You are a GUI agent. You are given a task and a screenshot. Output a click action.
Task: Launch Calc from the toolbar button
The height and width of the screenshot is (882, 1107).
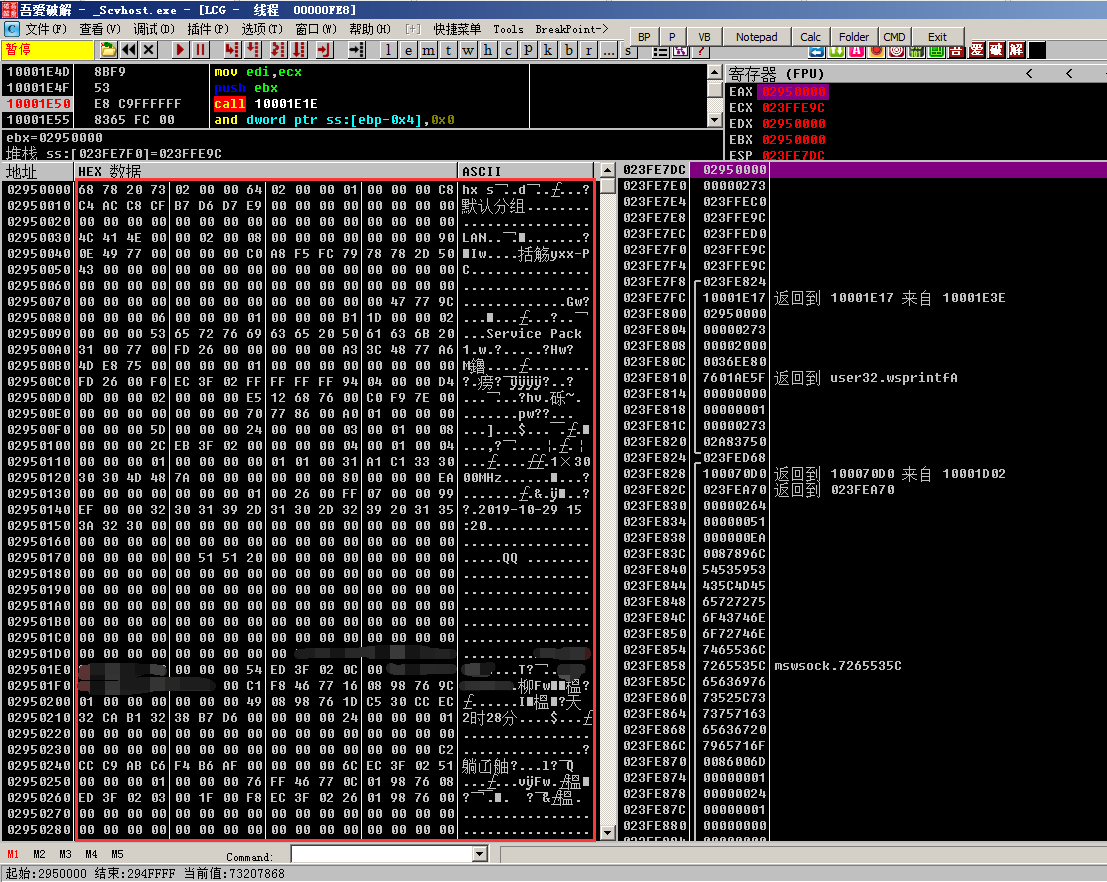(x=810, y=37)
